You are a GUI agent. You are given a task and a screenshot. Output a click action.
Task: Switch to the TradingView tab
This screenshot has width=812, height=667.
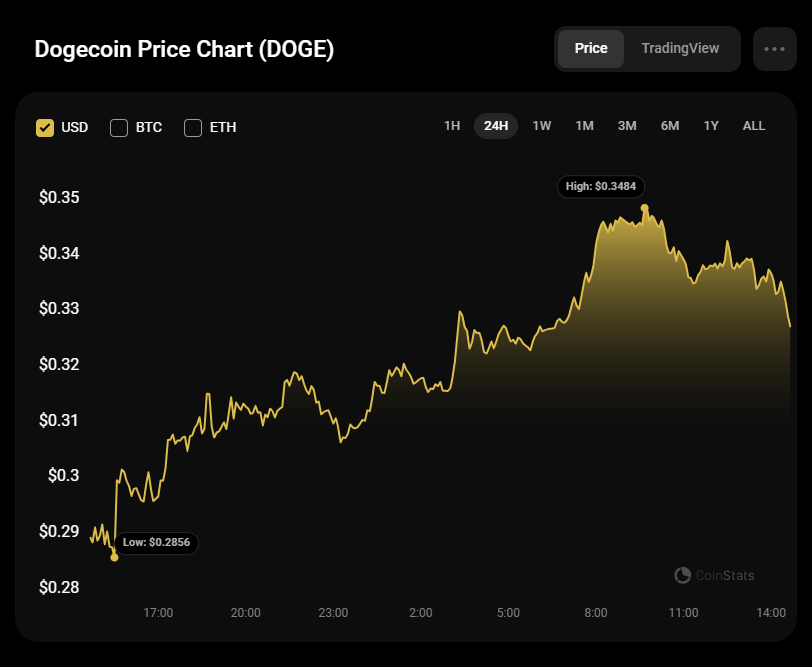[x=680, y=49]
